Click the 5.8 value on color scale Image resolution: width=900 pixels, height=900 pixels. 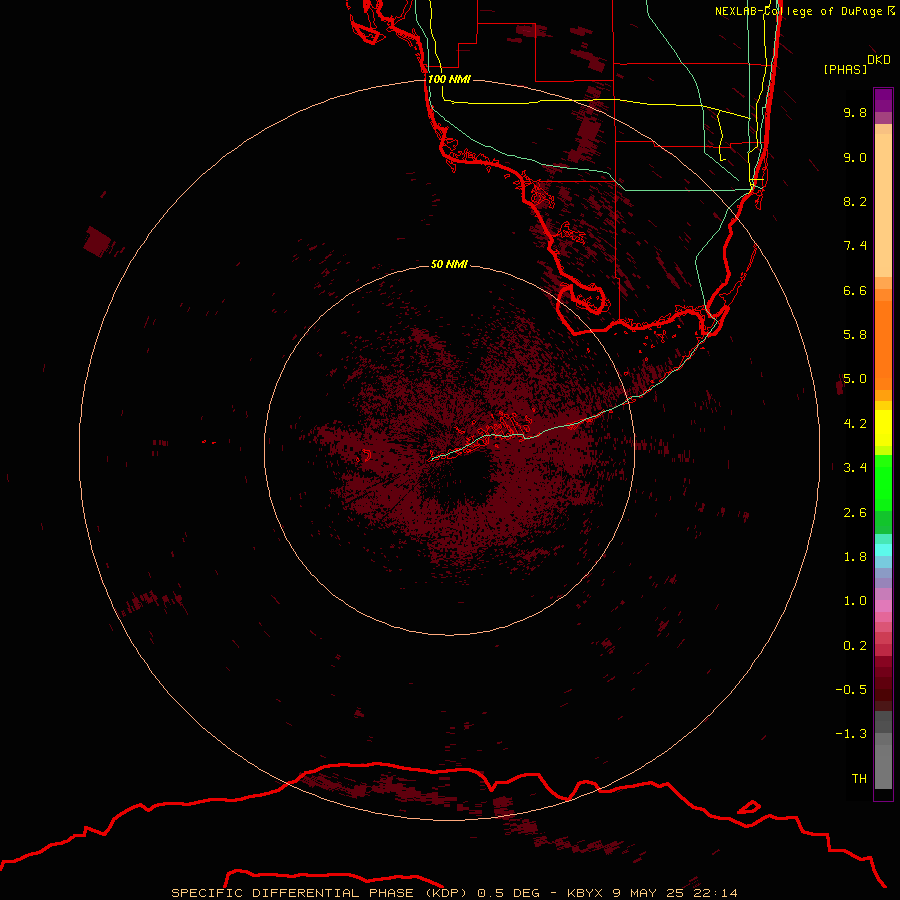click(x=855, y=335)
